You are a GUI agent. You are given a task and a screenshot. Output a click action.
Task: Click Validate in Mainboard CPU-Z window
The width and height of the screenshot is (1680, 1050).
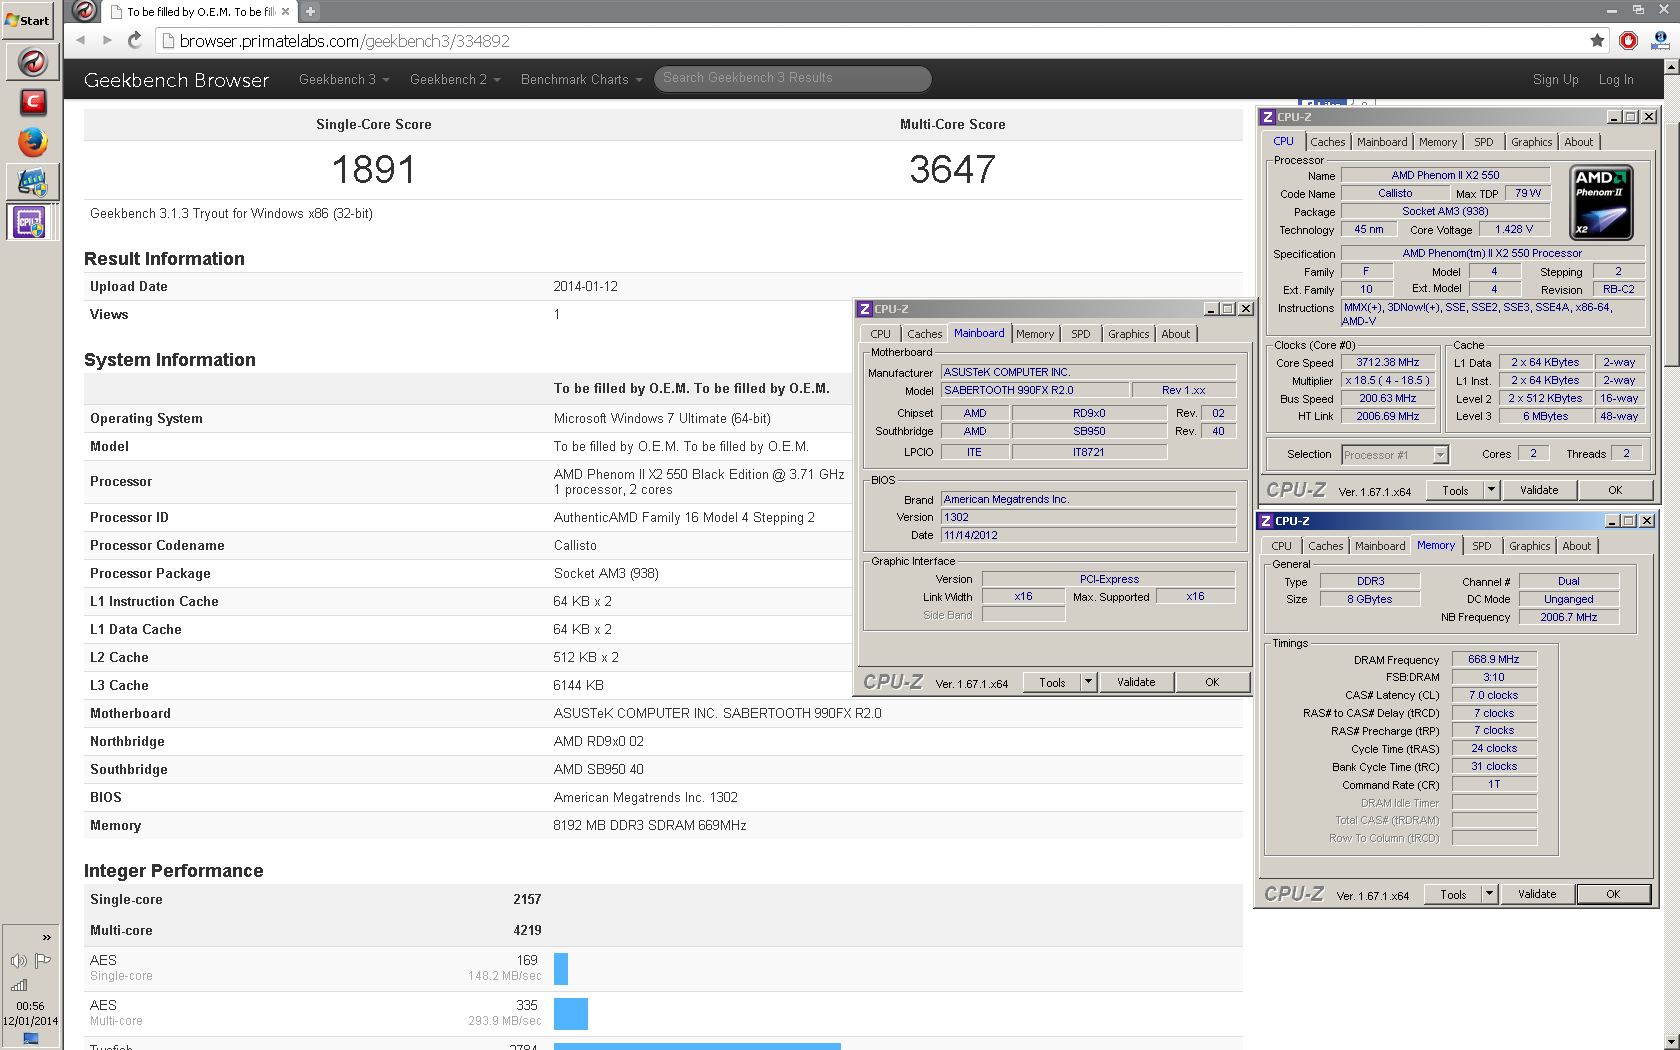(1136, 682)
